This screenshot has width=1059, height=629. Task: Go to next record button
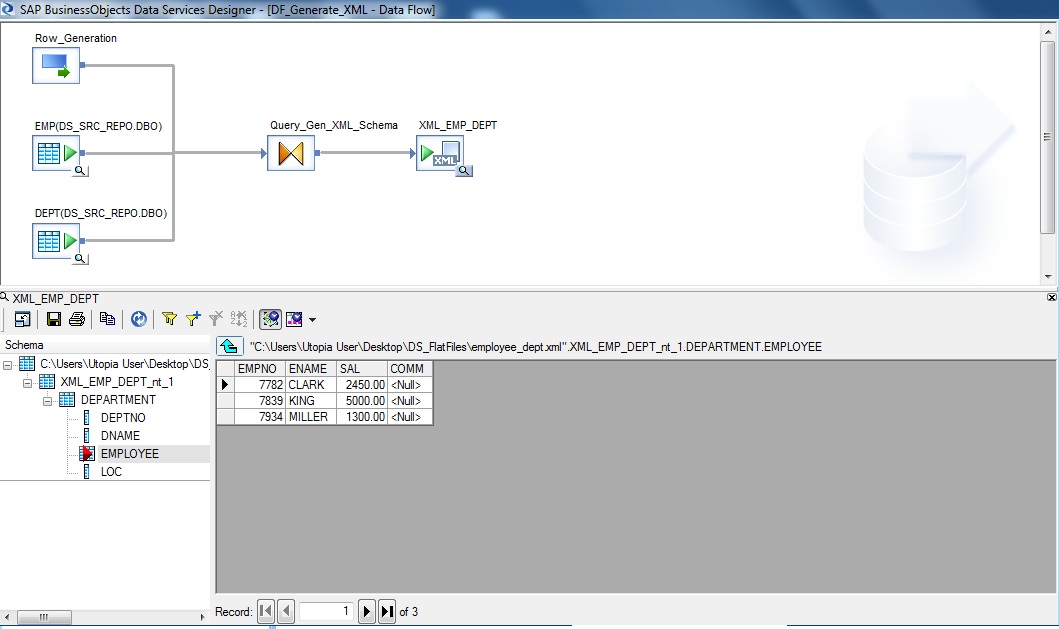(x=366, y=611)
